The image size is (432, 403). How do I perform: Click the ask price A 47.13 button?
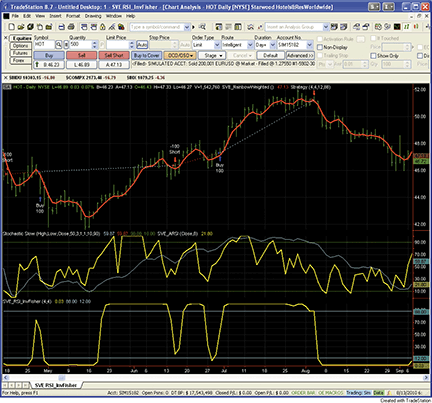point(114,64)
